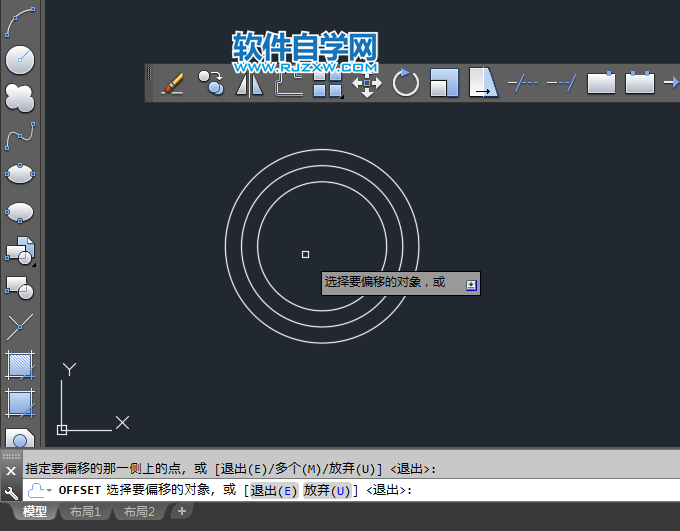Screen dimensions: 680x531
Task: Click the Rotate tool icon
Action: point(406,83)
